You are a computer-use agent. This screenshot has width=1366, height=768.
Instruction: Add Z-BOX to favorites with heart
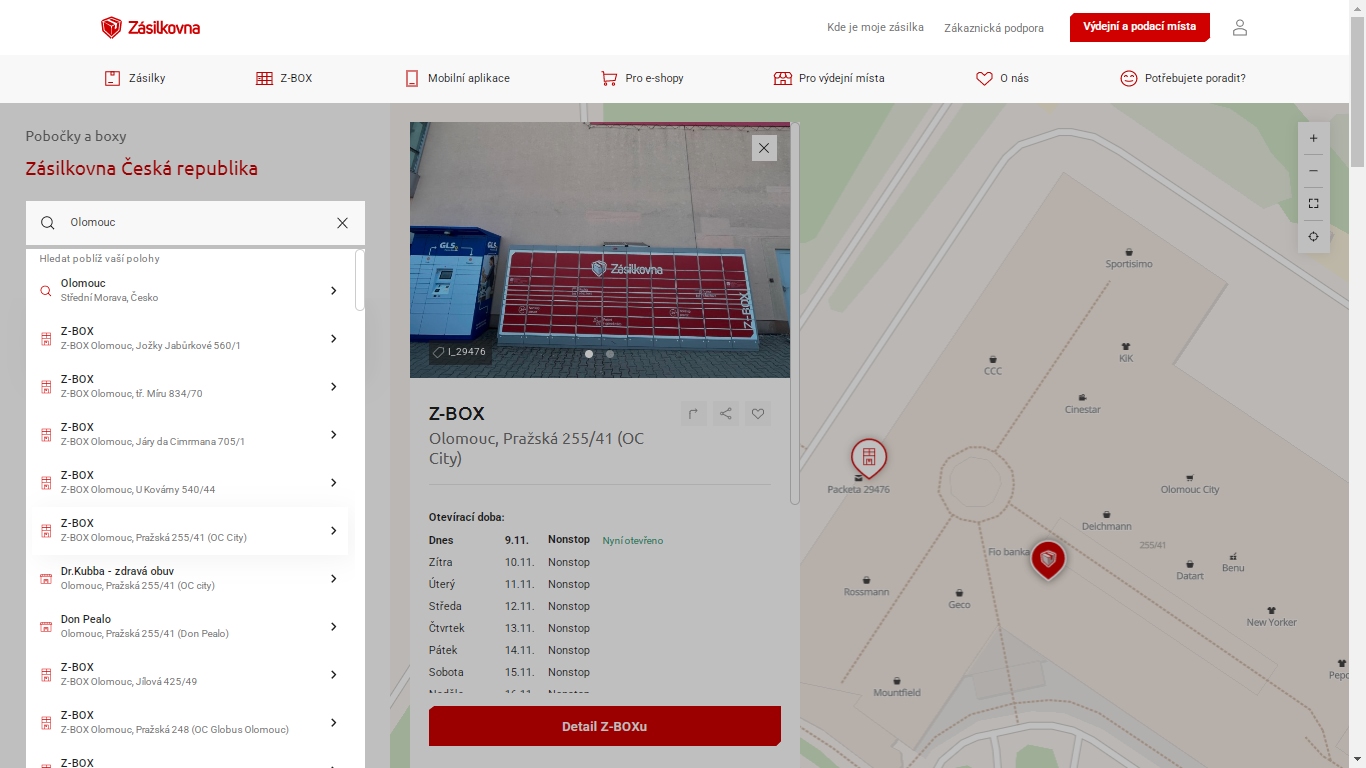click(x=758, y=414)
